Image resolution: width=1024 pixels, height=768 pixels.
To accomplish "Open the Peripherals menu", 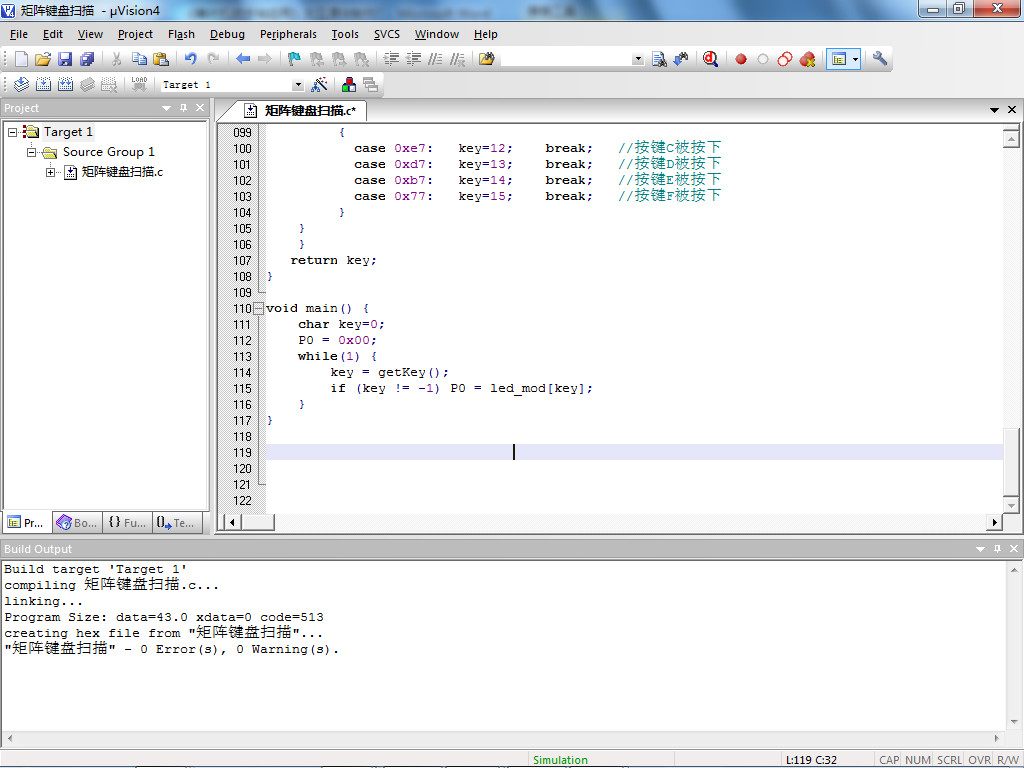I will point(288,34).
